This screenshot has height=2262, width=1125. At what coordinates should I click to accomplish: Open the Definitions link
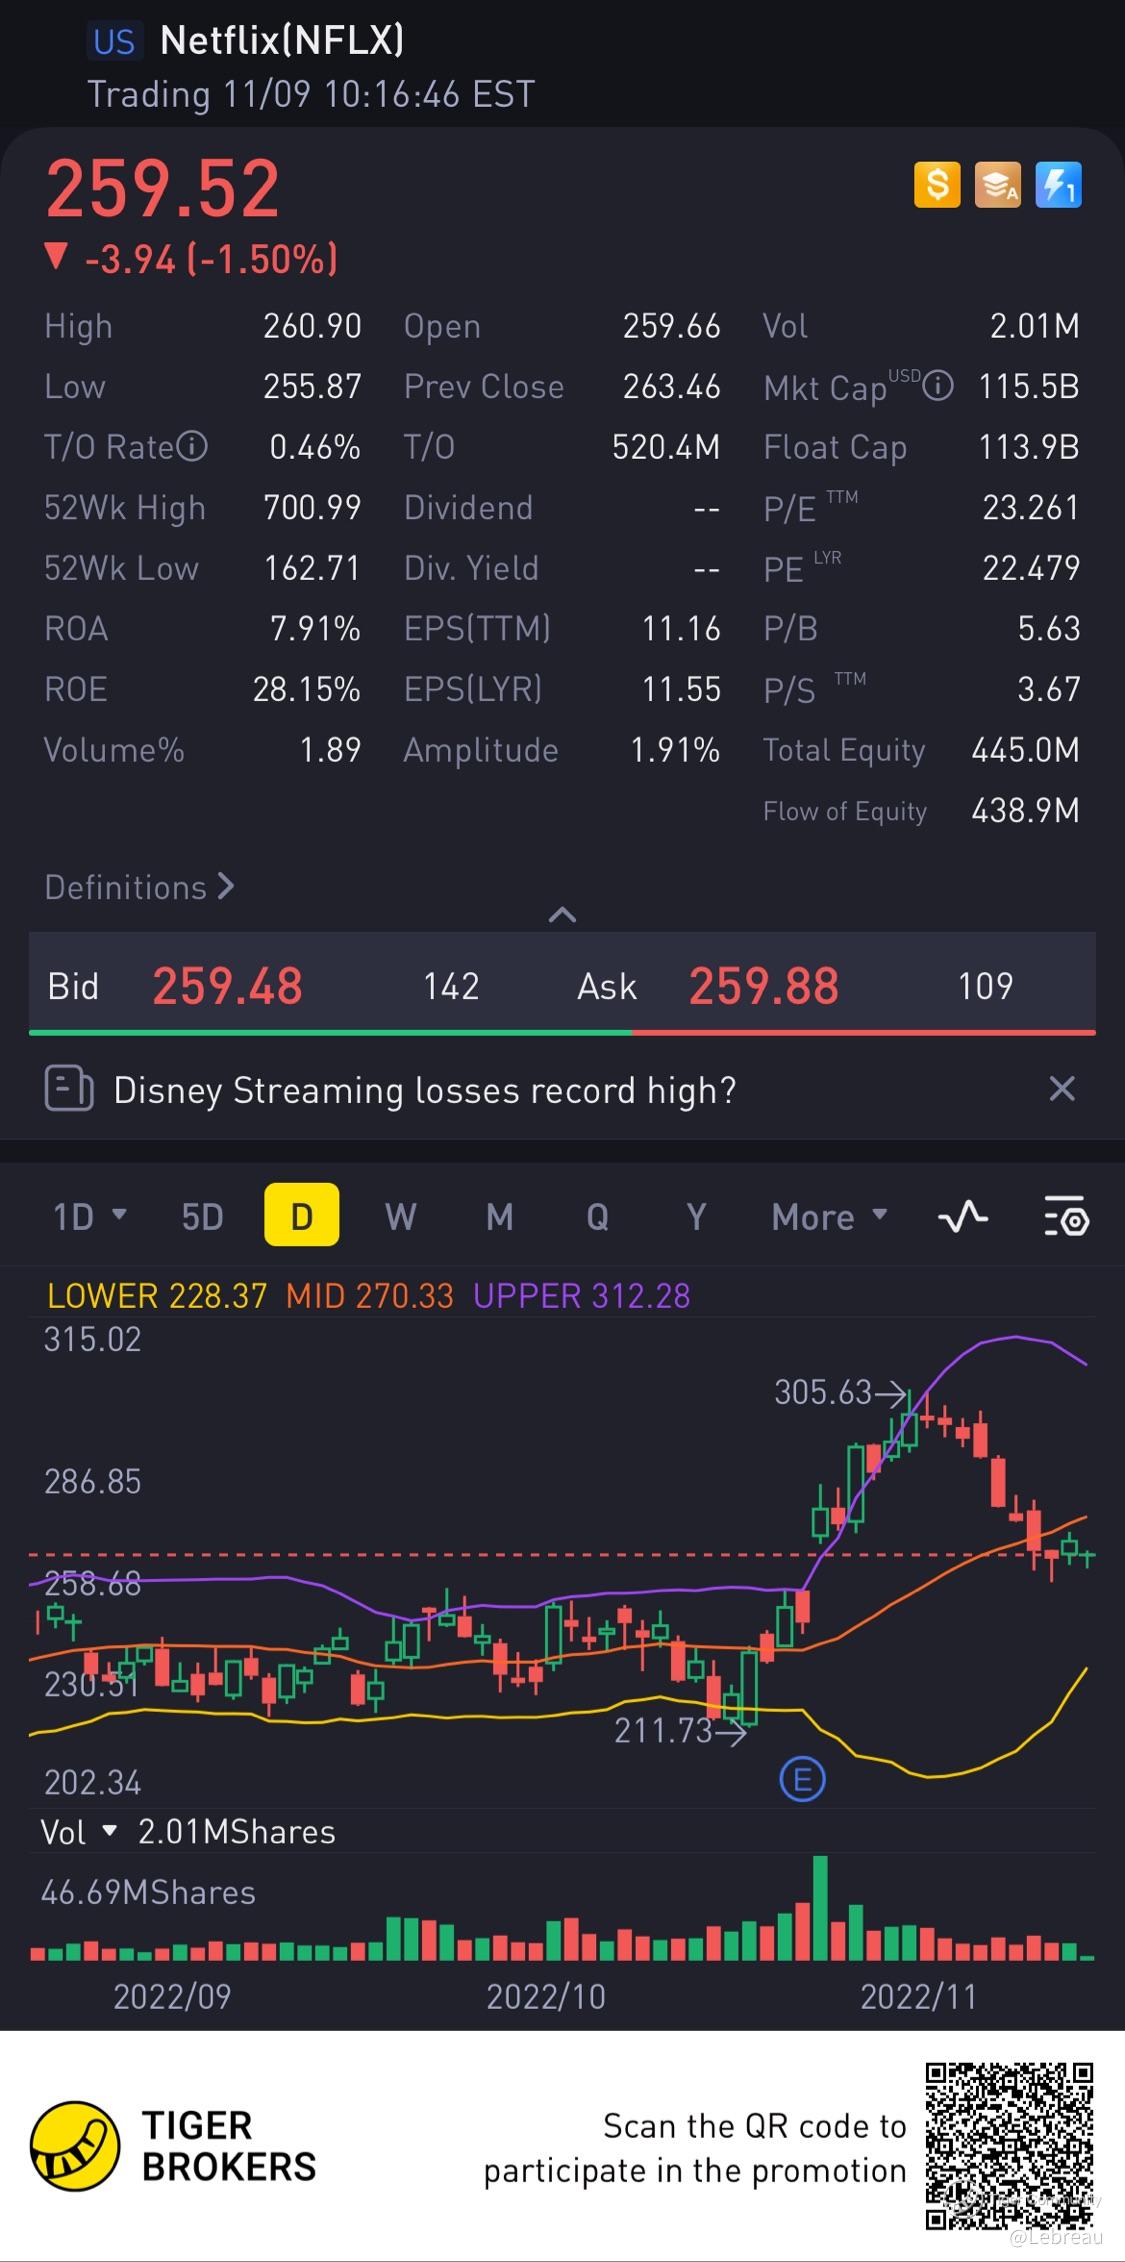tap(139, 887)
